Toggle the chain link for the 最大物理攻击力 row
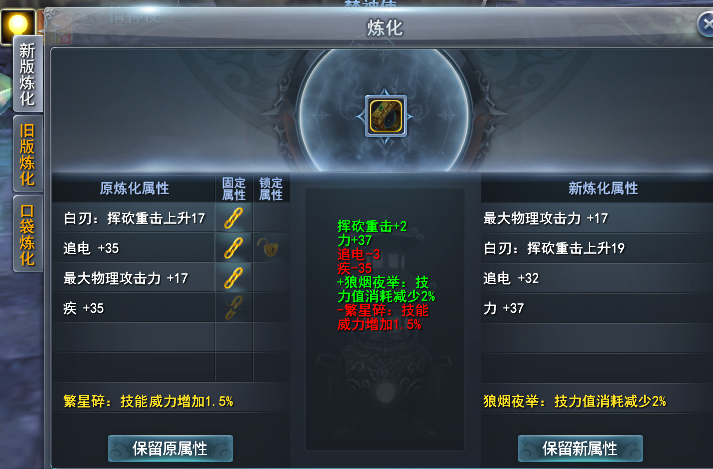The height and width of the screenshot is (469, 713). pos(233,278)
